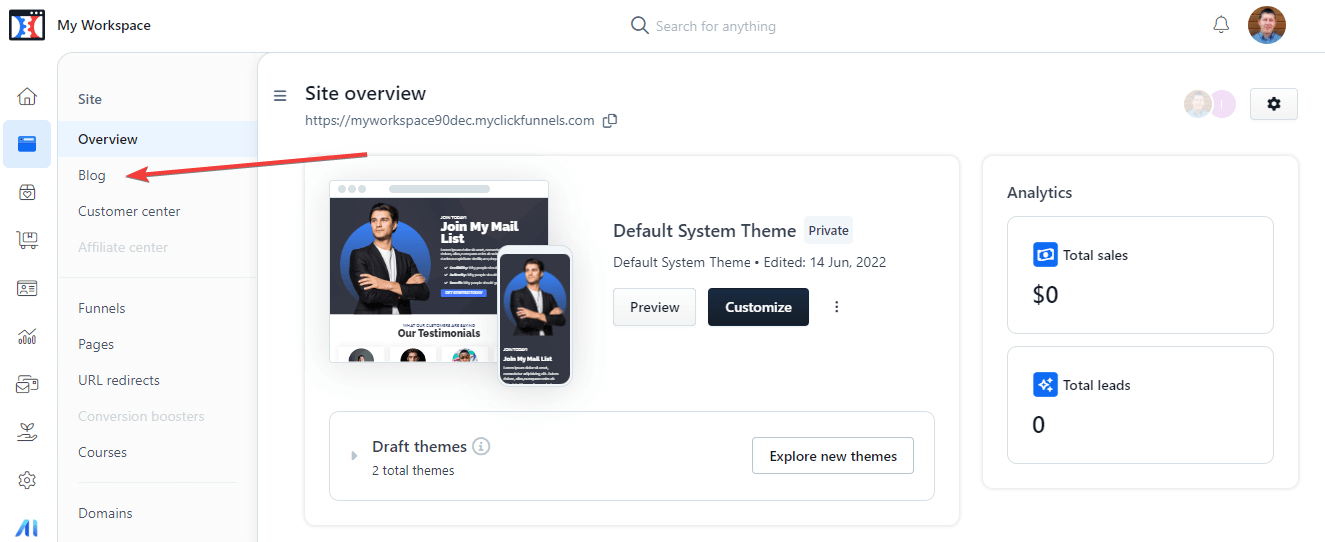This screenshot has width=1325, height=542.
Task: Click the Preview button
Action: 655,307
